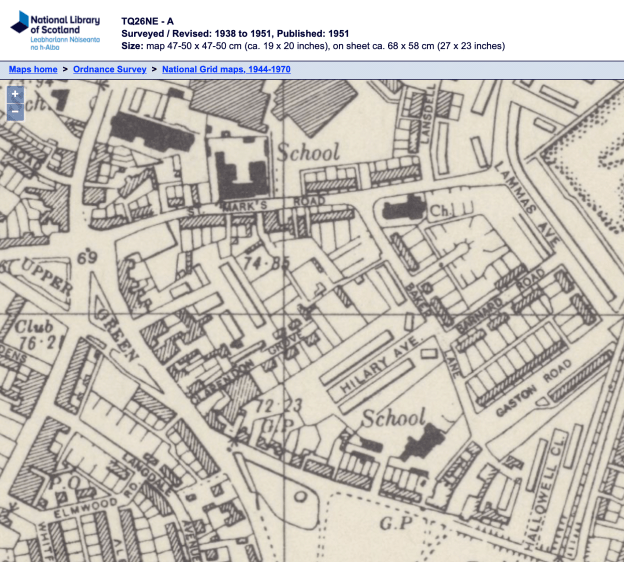
Task: Open the Maps home breadcrumb link
Action: (x=33, y=69)
